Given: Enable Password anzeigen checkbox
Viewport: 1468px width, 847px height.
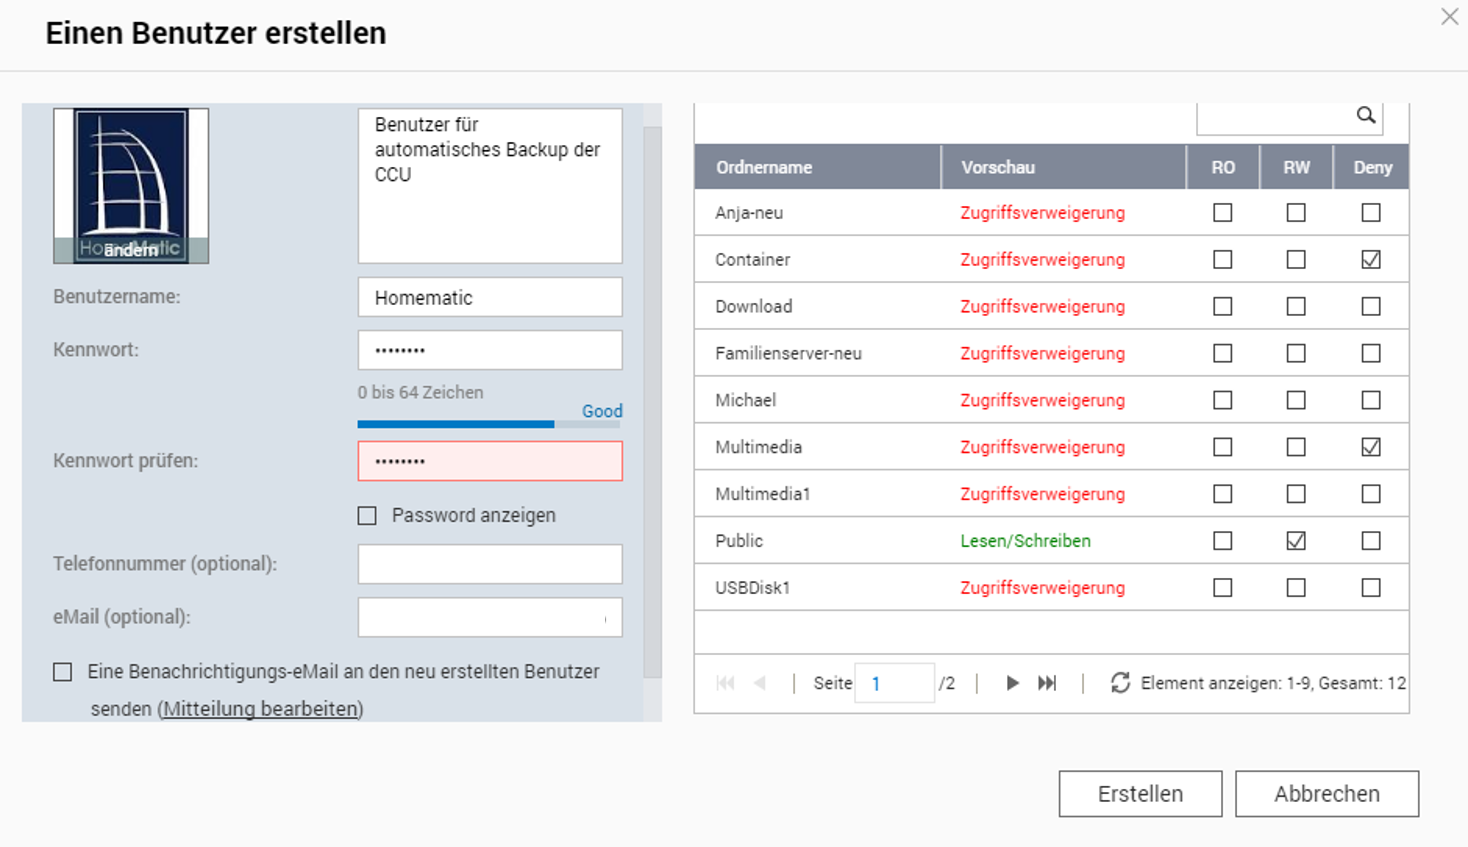Looking at the screenshot, I should 368,516.
